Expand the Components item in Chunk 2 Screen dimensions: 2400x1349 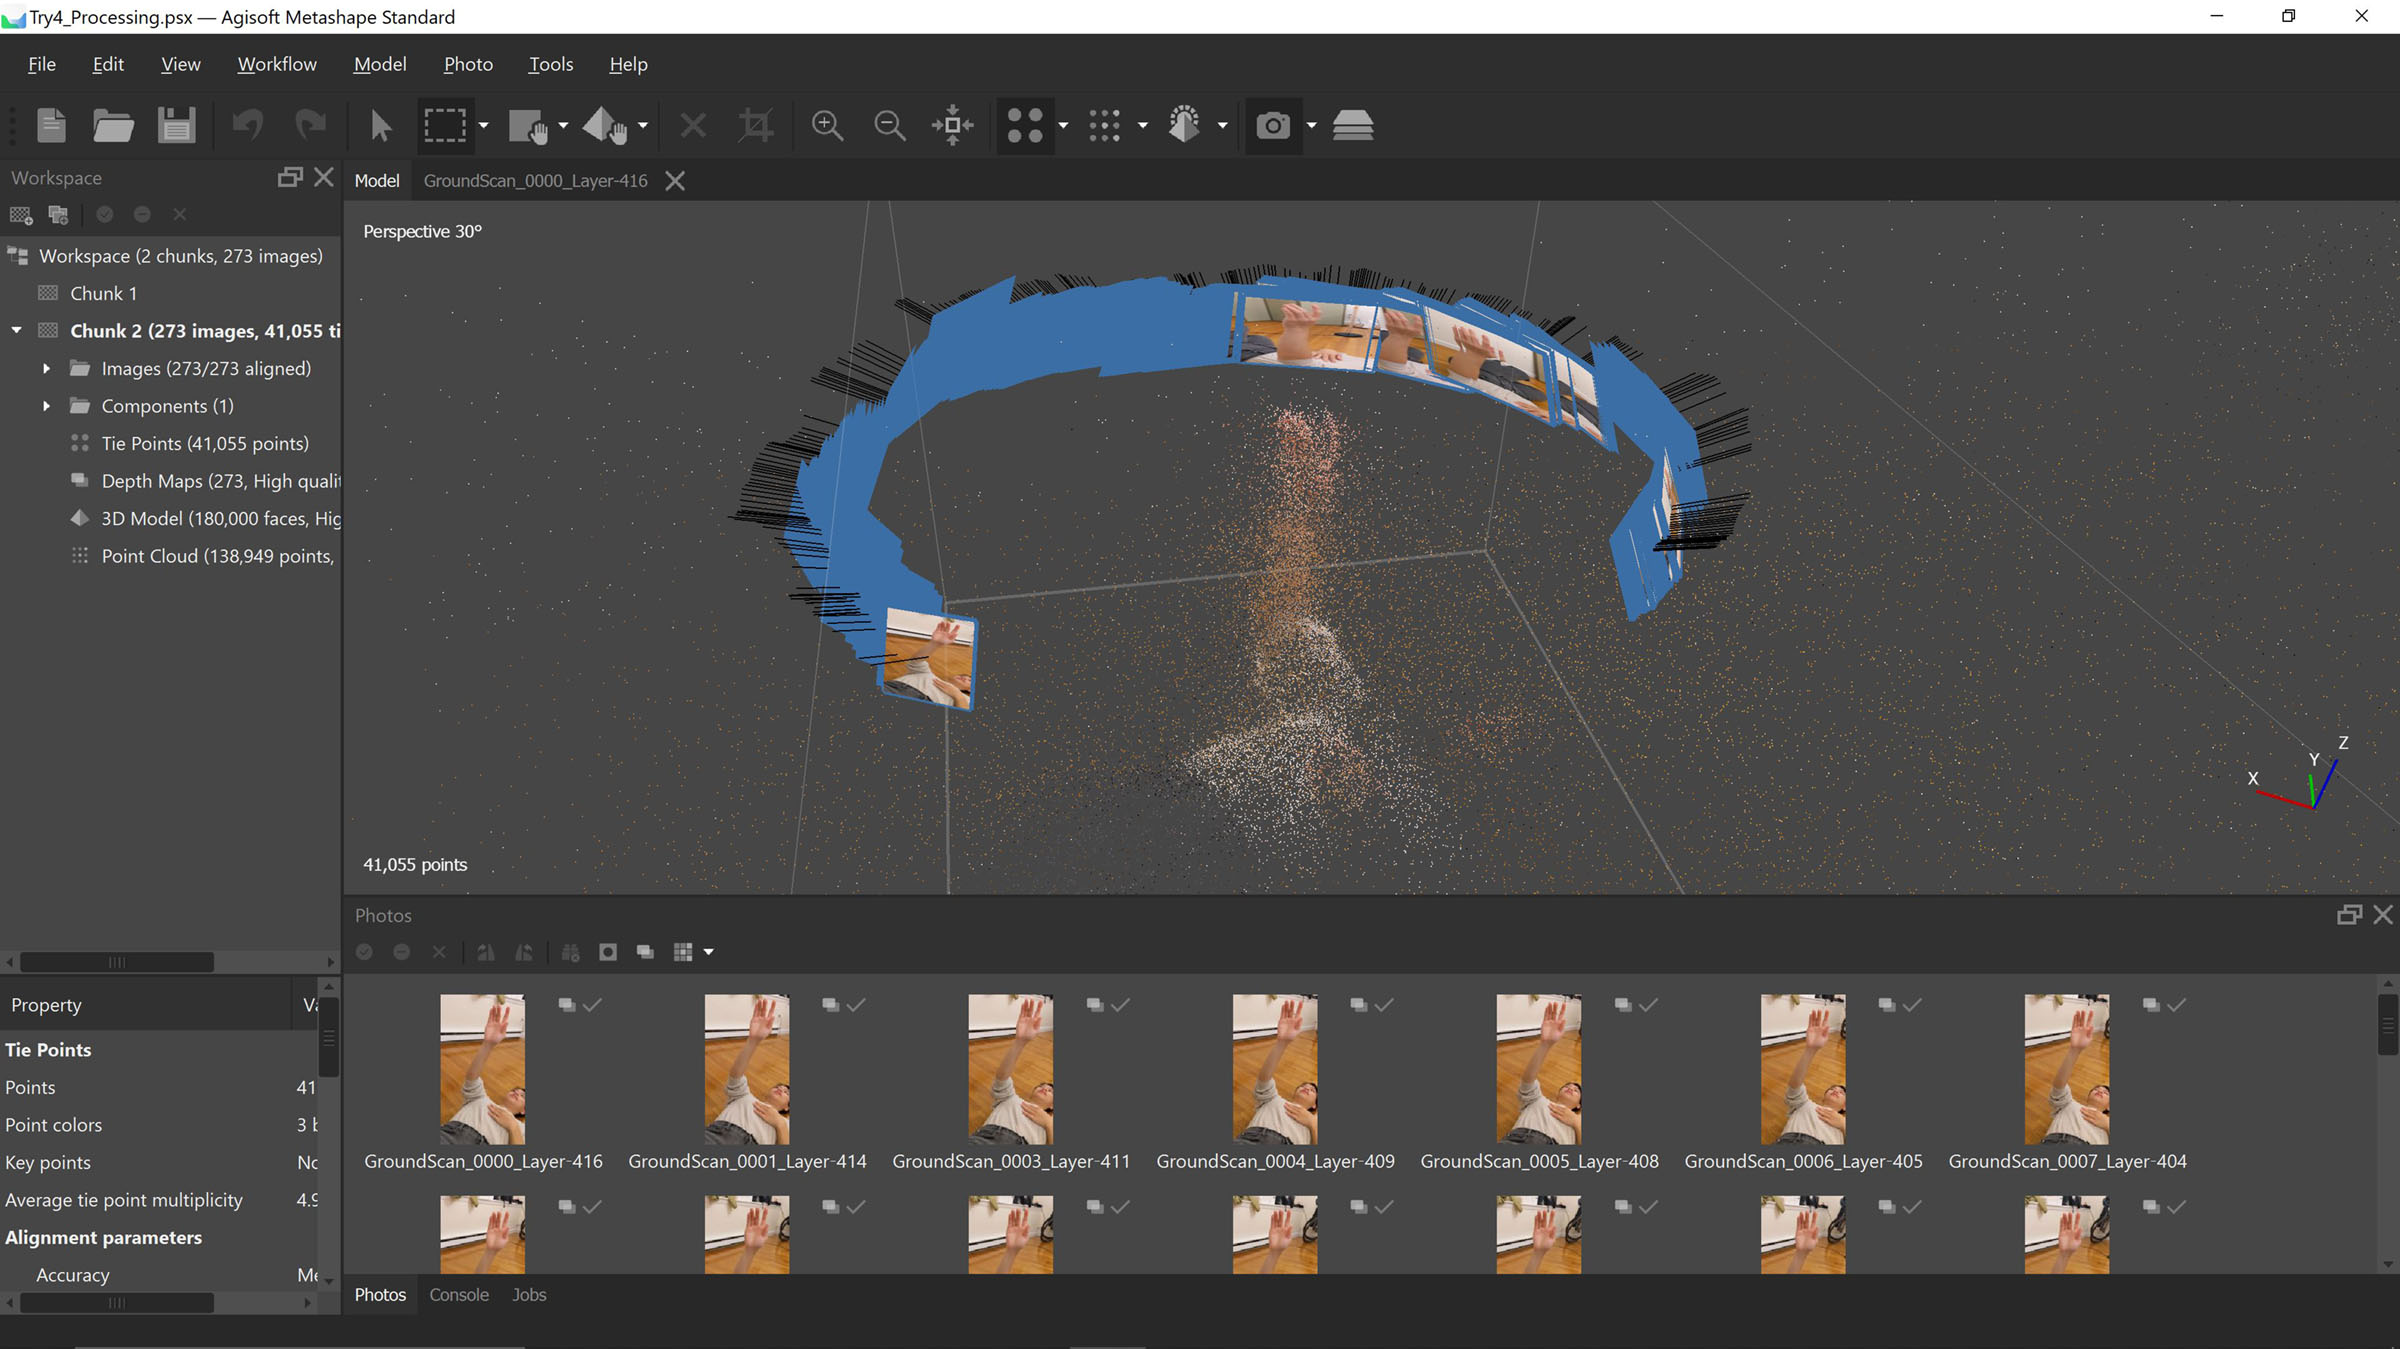click(x=45, y=404)
